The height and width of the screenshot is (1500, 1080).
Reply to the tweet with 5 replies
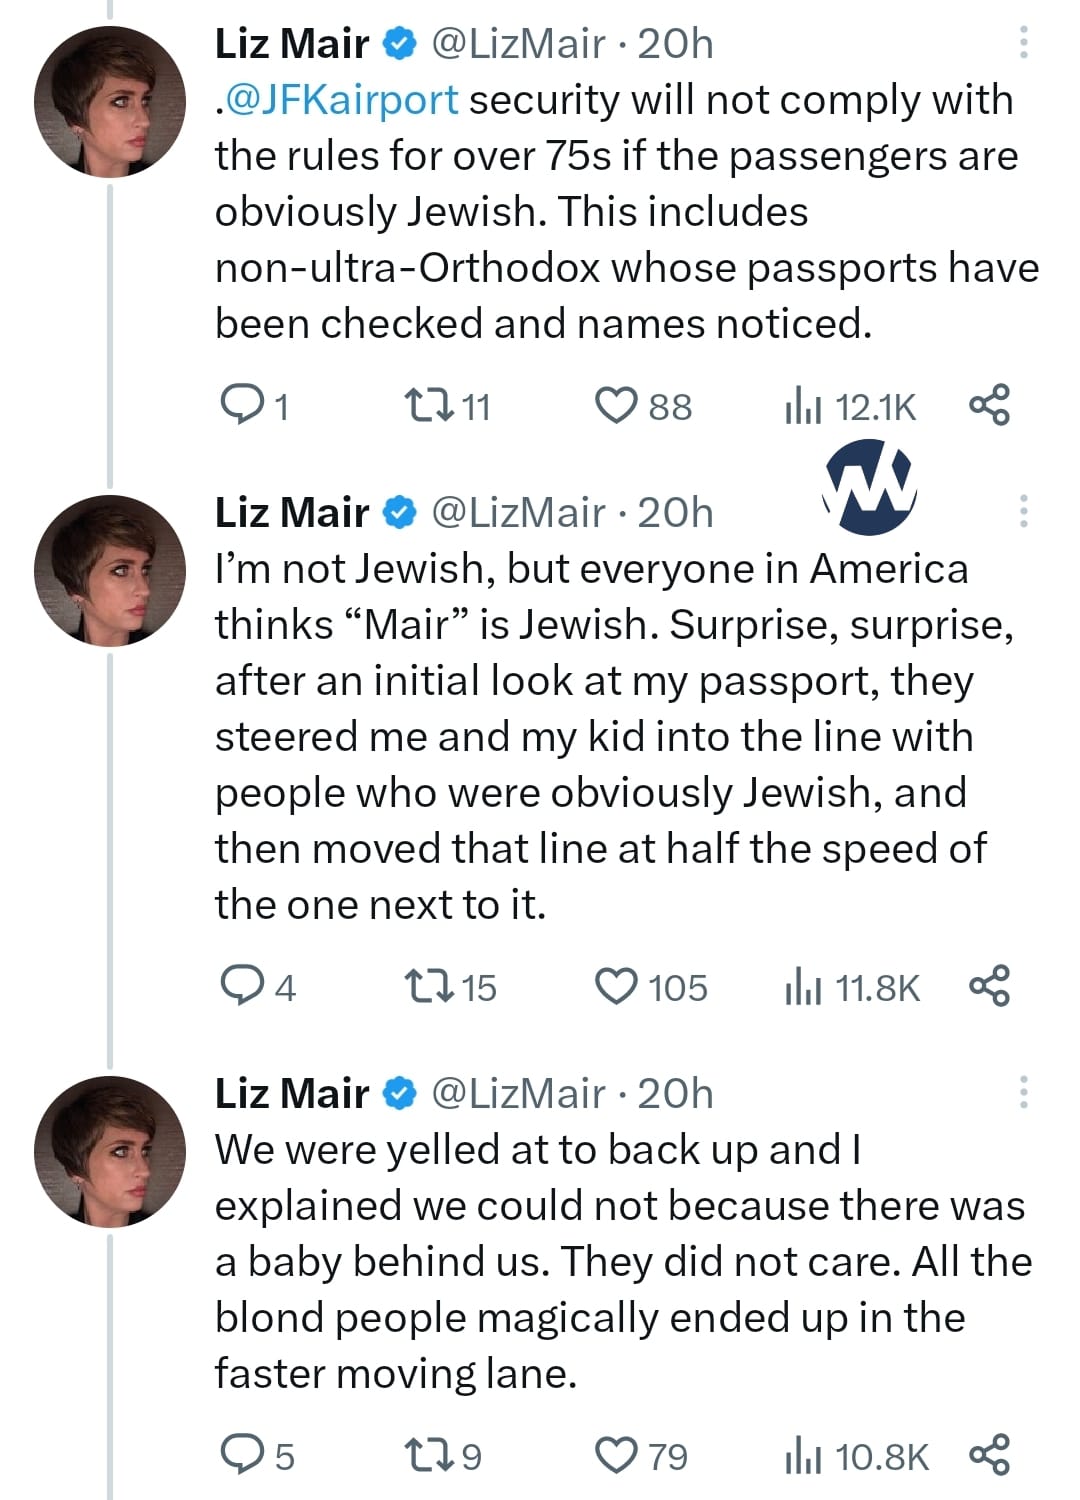click(x=240, y=1455)
